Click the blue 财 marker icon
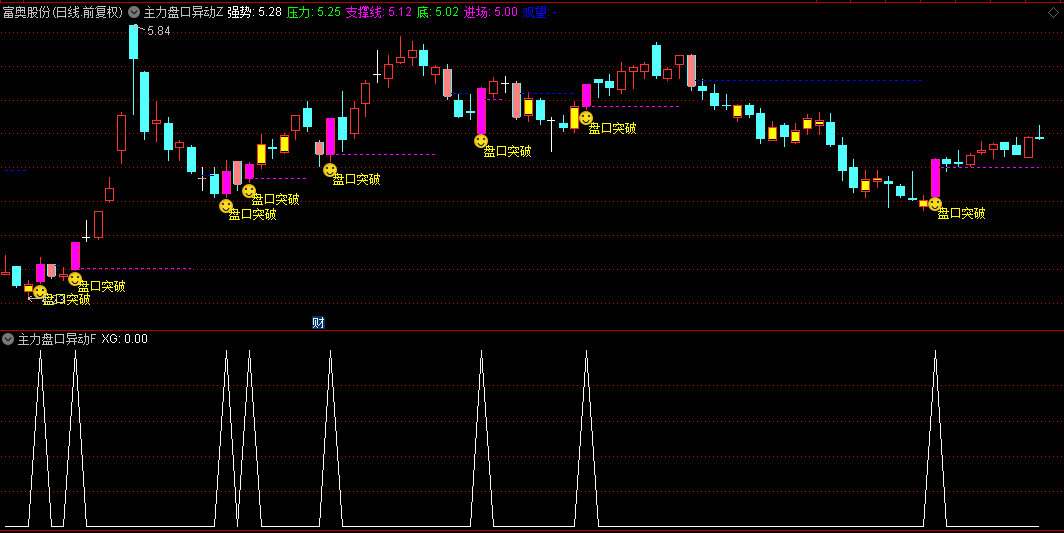The width and height of the screenshot is (1064, 533). point(318,322)
